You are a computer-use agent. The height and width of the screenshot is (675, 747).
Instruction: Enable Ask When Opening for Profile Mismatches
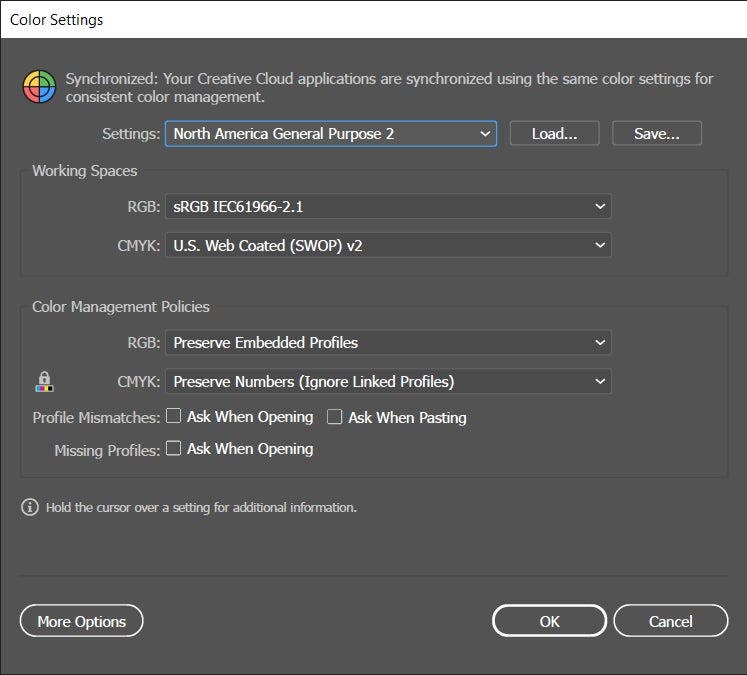click(x=174, y=416)
